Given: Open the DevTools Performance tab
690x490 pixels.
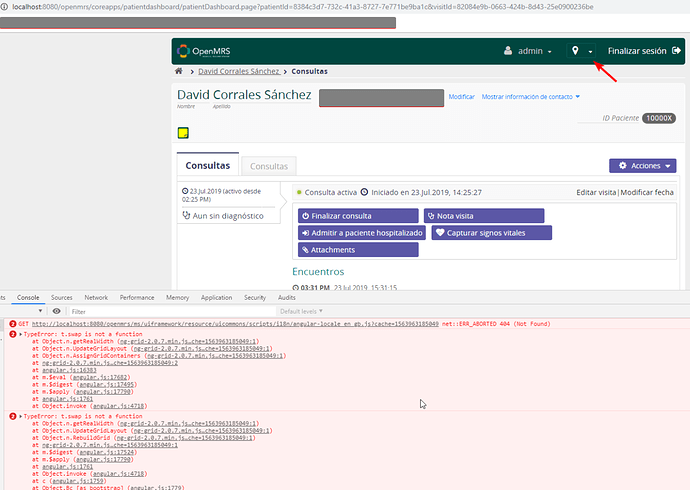Looking at the screenshot, I should (x=137, y=297).
